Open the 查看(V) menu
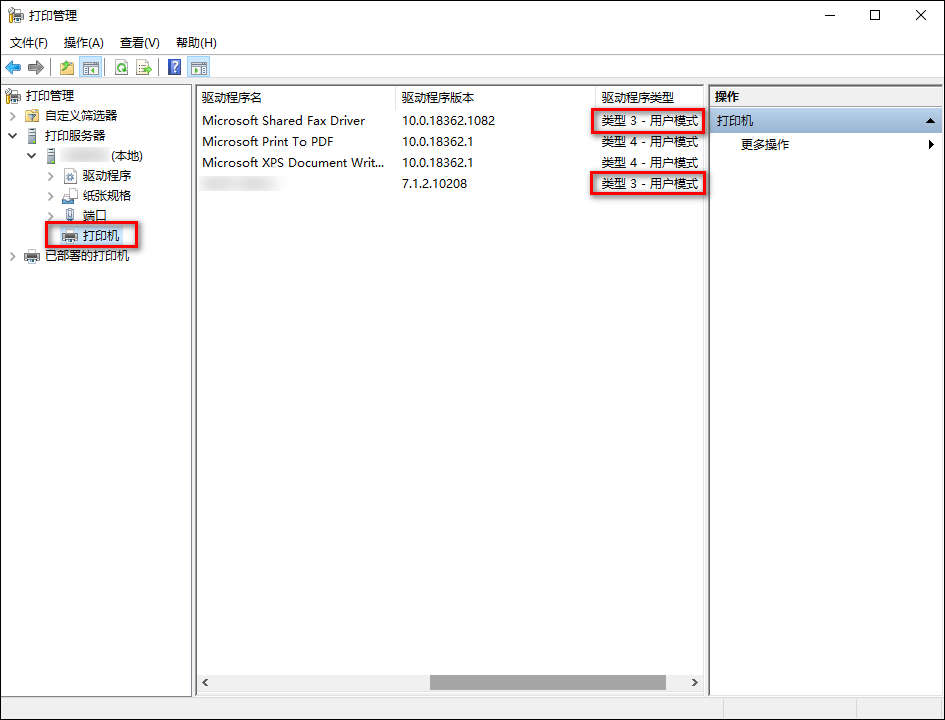945x720 pixels. click(140, 43)
